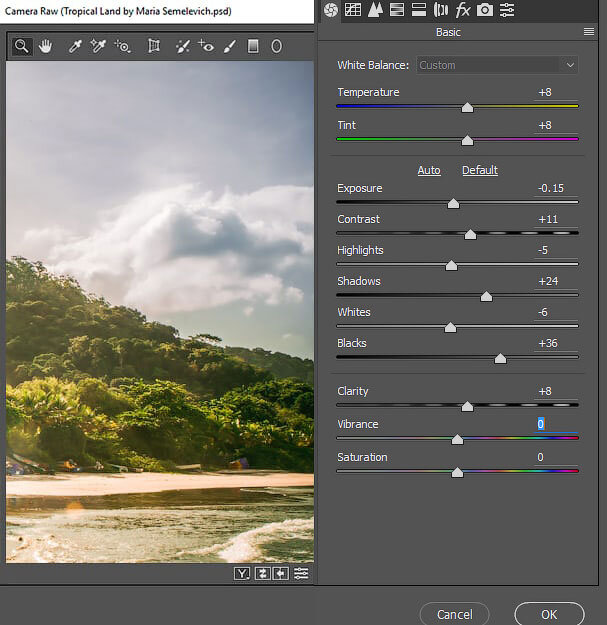Select the Red Eye Removal tool
The width and height of the screenshot is (607, 625).
206,46
